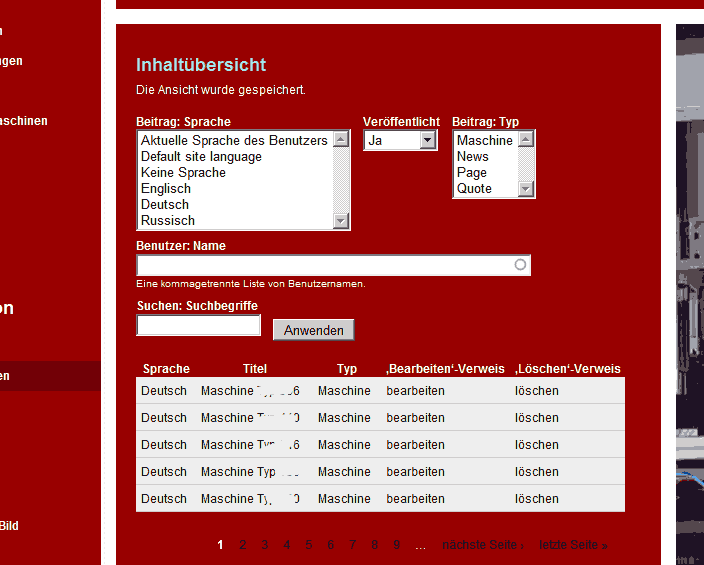Click 'bearbeiten' in the first table row

pos(415,391)
